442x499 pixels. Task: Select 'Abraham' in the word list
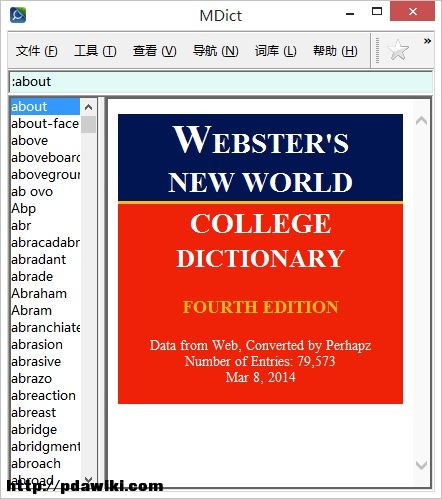click(45, 294)
